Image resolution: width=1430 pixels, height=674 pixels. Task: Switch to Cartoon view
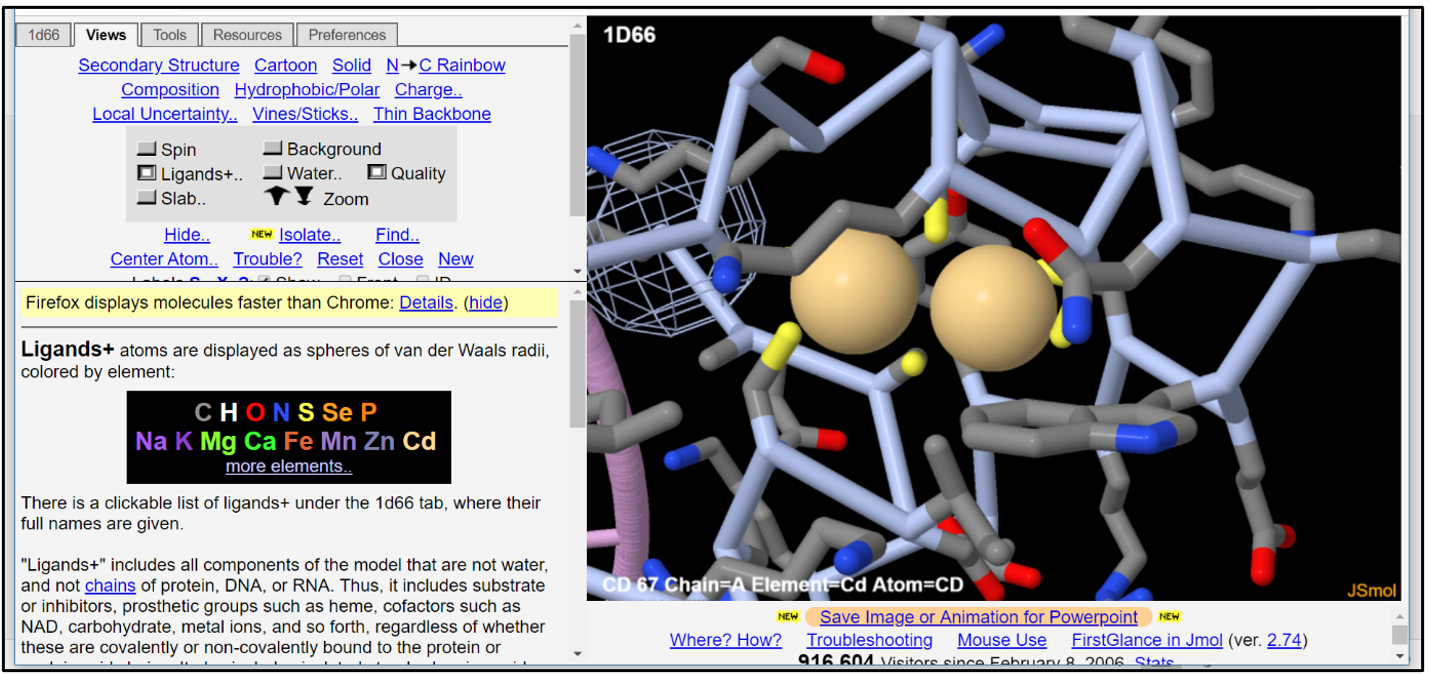click(x=286, y=65)
